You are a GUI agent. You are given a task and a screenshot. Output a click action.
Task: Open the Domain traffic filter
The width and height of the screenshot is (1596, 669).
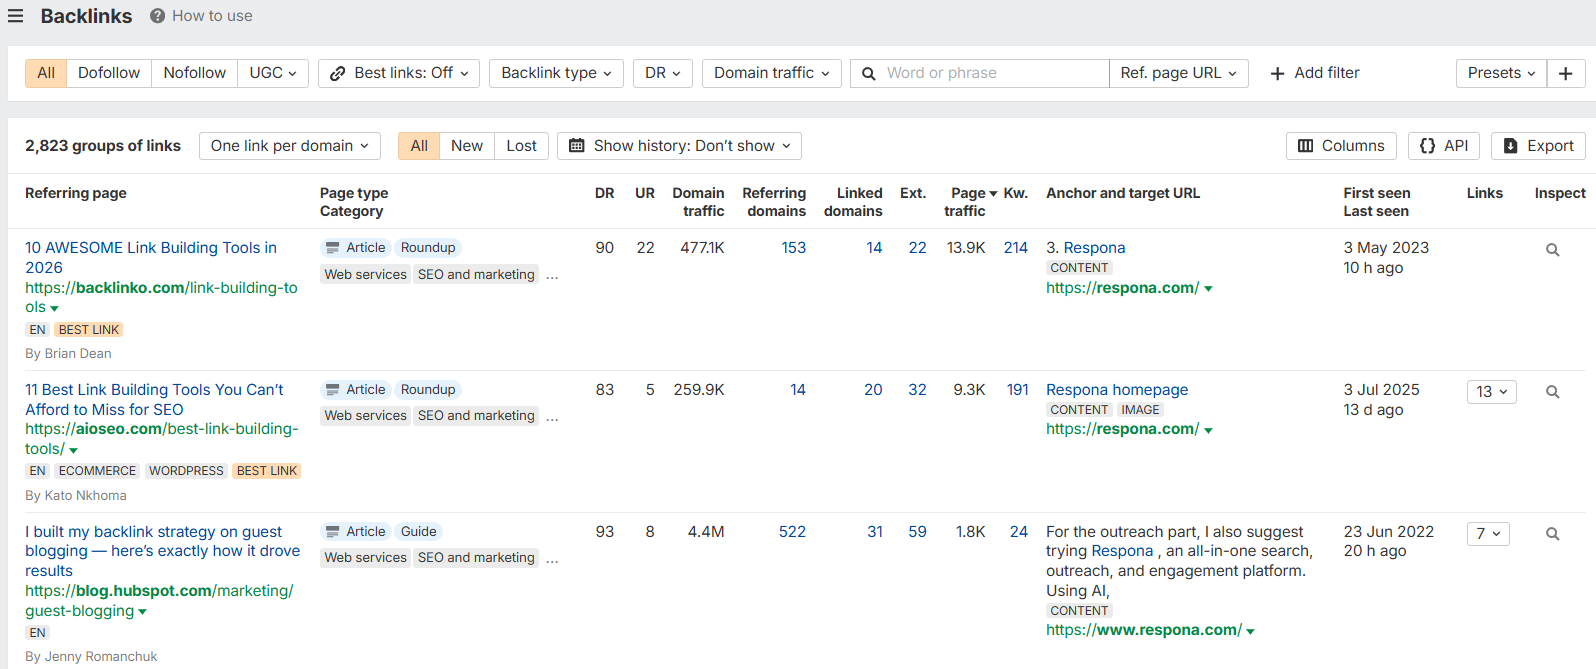click(x=772, y=73)
